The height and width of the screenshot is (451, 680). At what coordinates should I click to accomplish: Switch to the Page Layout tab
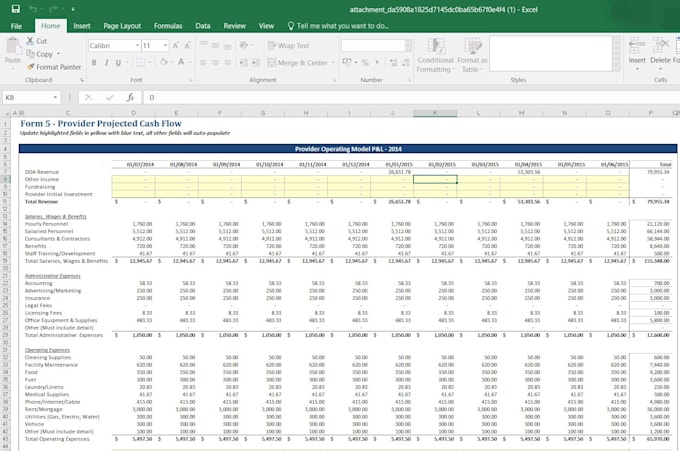122,26
